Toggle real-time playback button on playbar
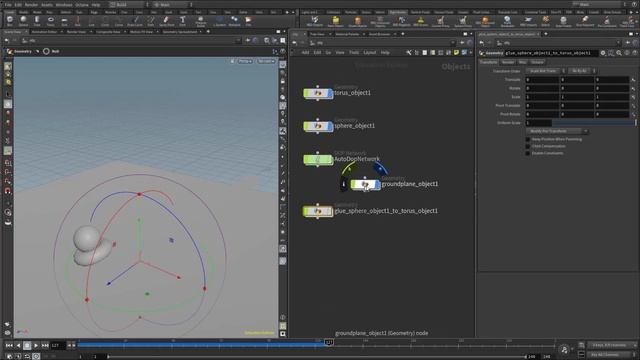Viewport: 640px width, 360px height. 36,356
